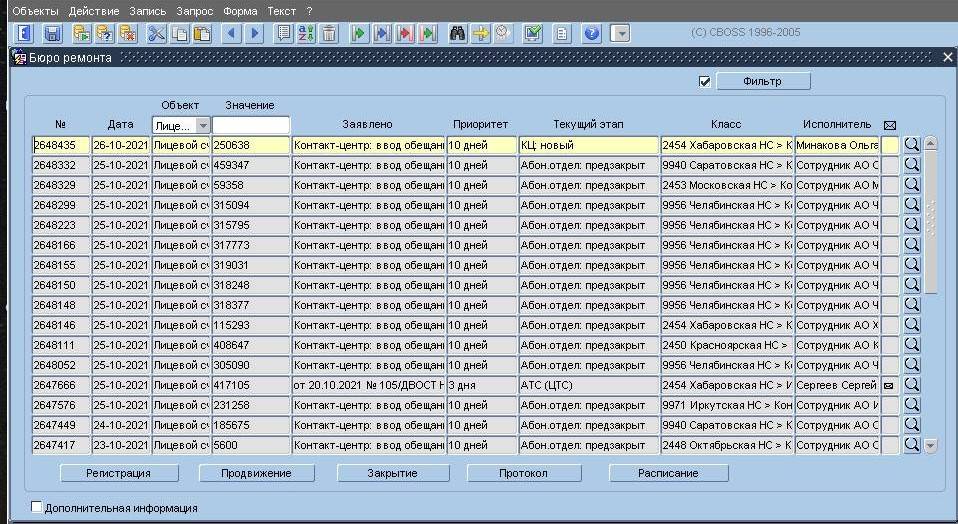Click priority cell 3 дня
The image size is (958, 524).
(x=481, y=385)
